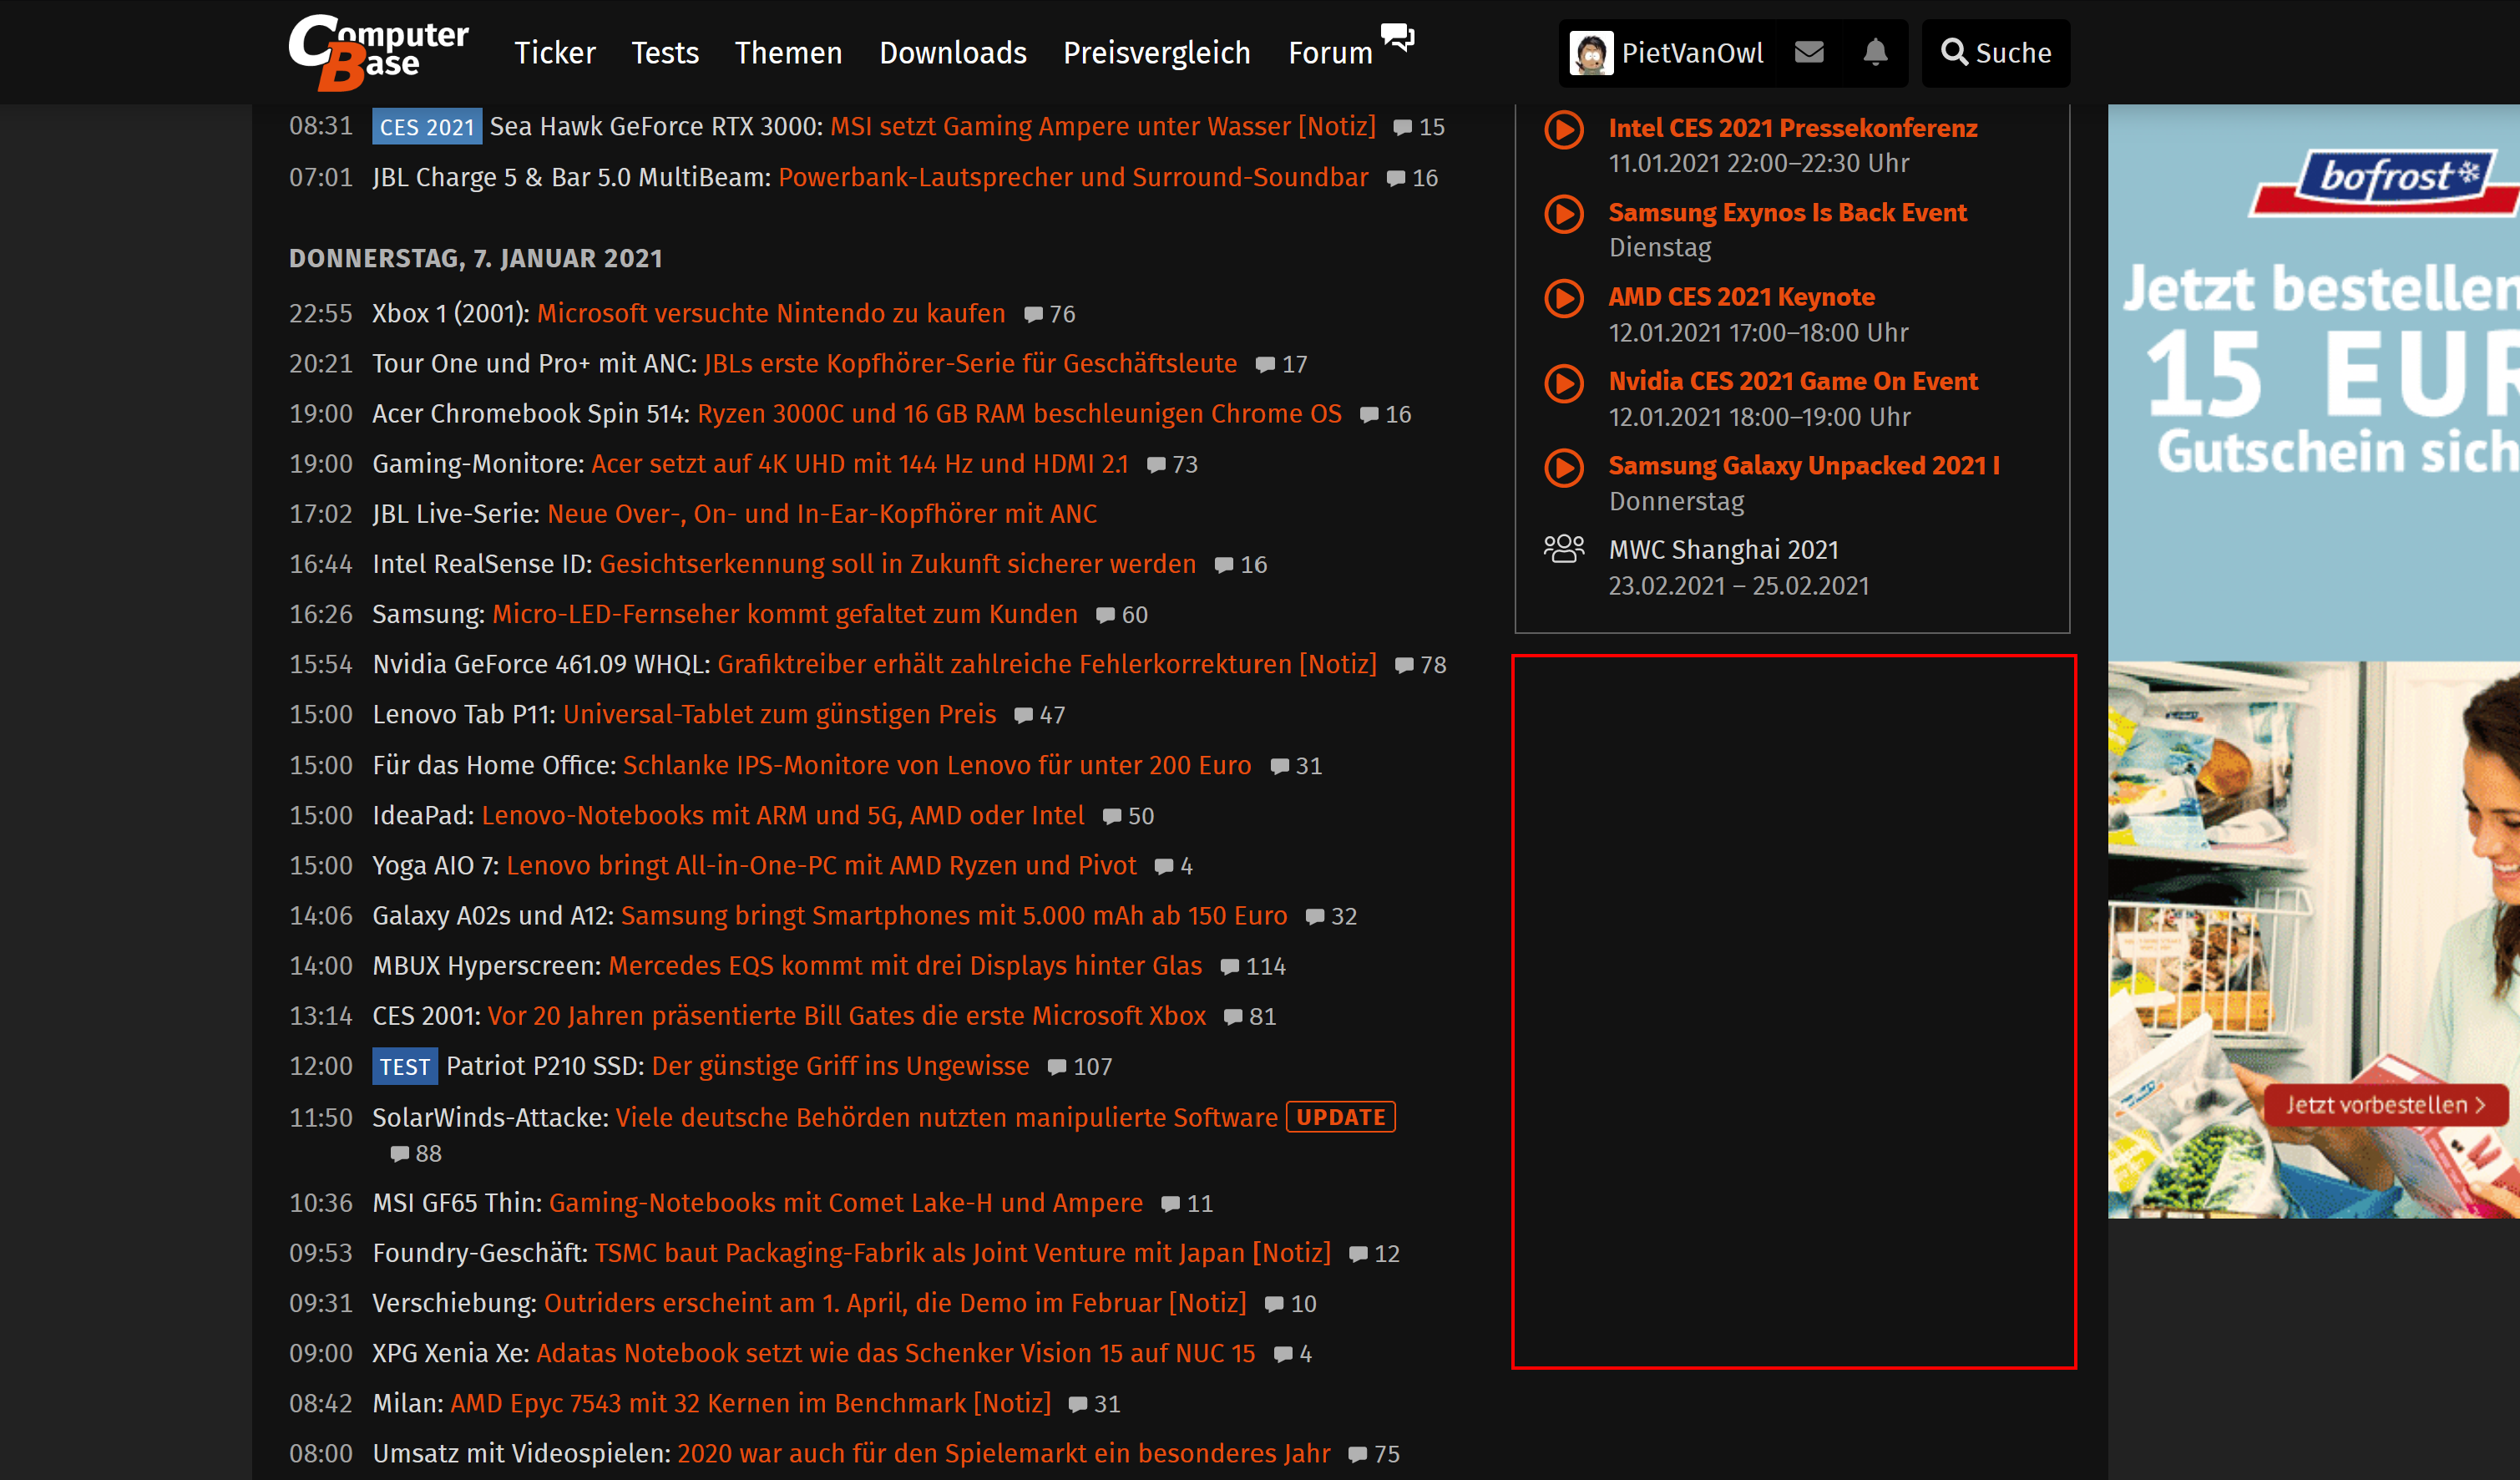Open the Samsung Galaxy Unpacked 2021 link
The image size is (2520, 1480).
[1803, 465]
